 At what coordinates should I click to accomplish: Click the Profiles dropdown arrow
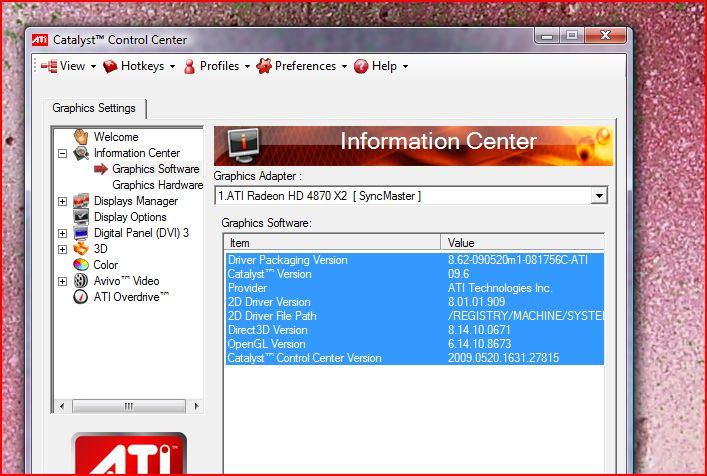click(247, 67)
